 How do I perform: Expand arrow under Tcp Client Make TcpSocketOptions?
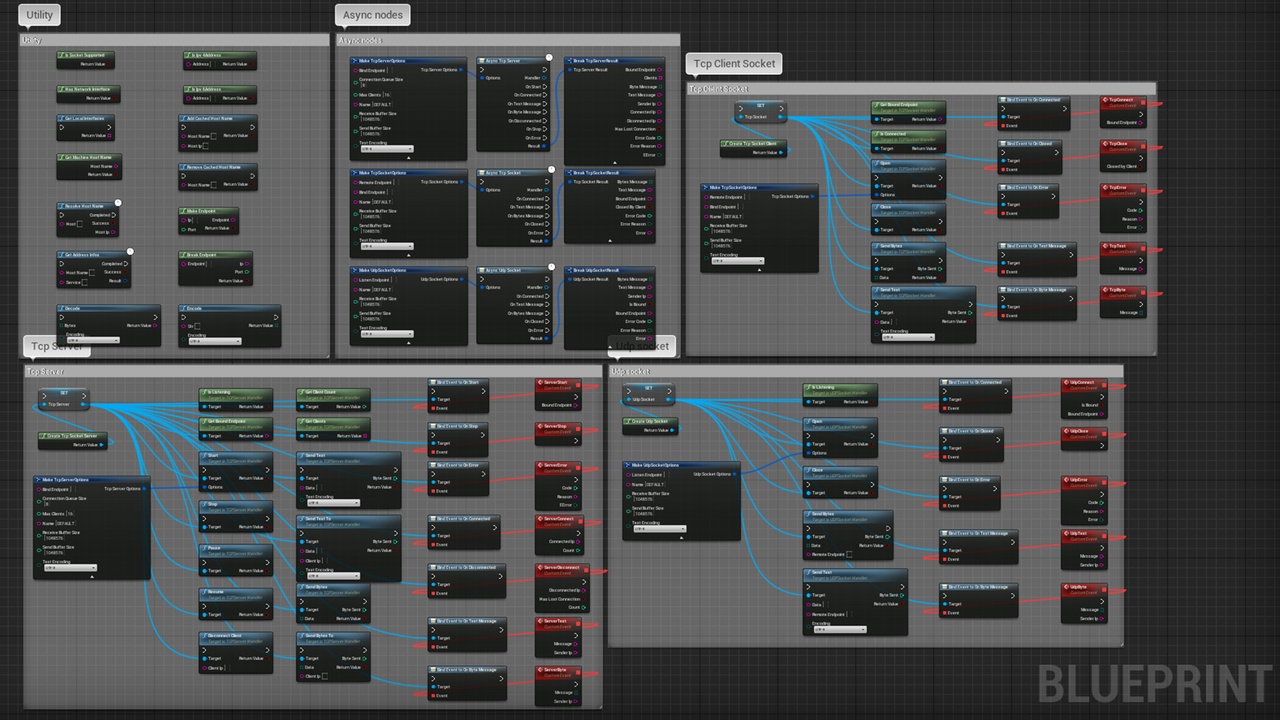point(759,269)
